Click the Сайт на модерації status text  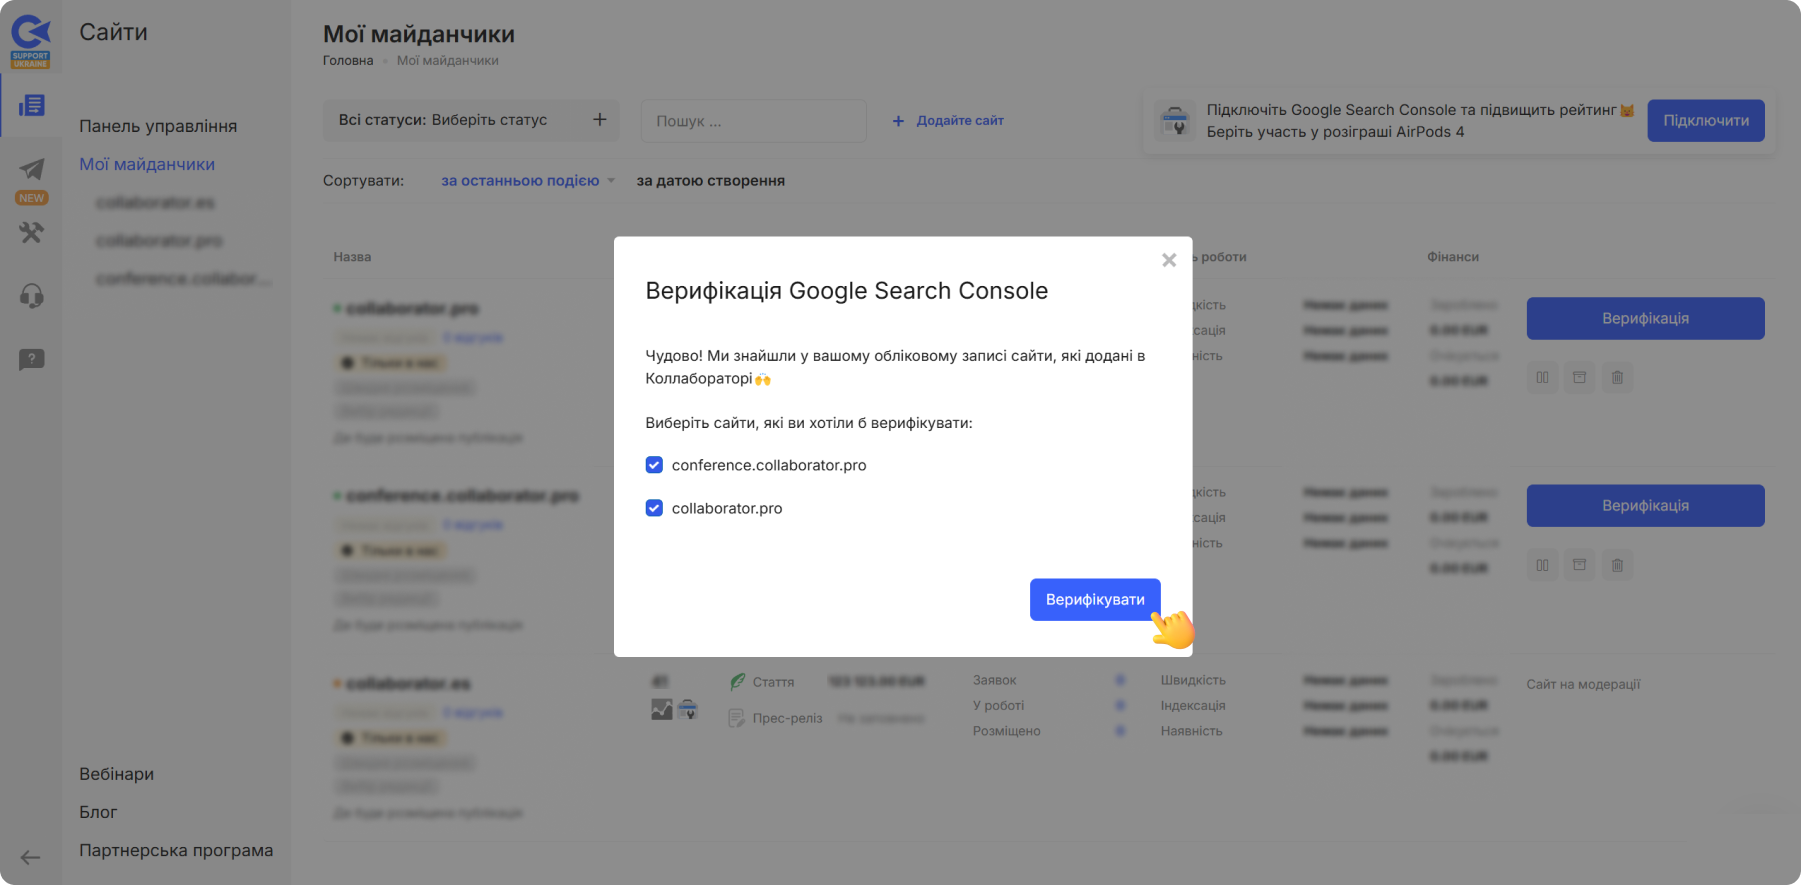(1583, 684)
